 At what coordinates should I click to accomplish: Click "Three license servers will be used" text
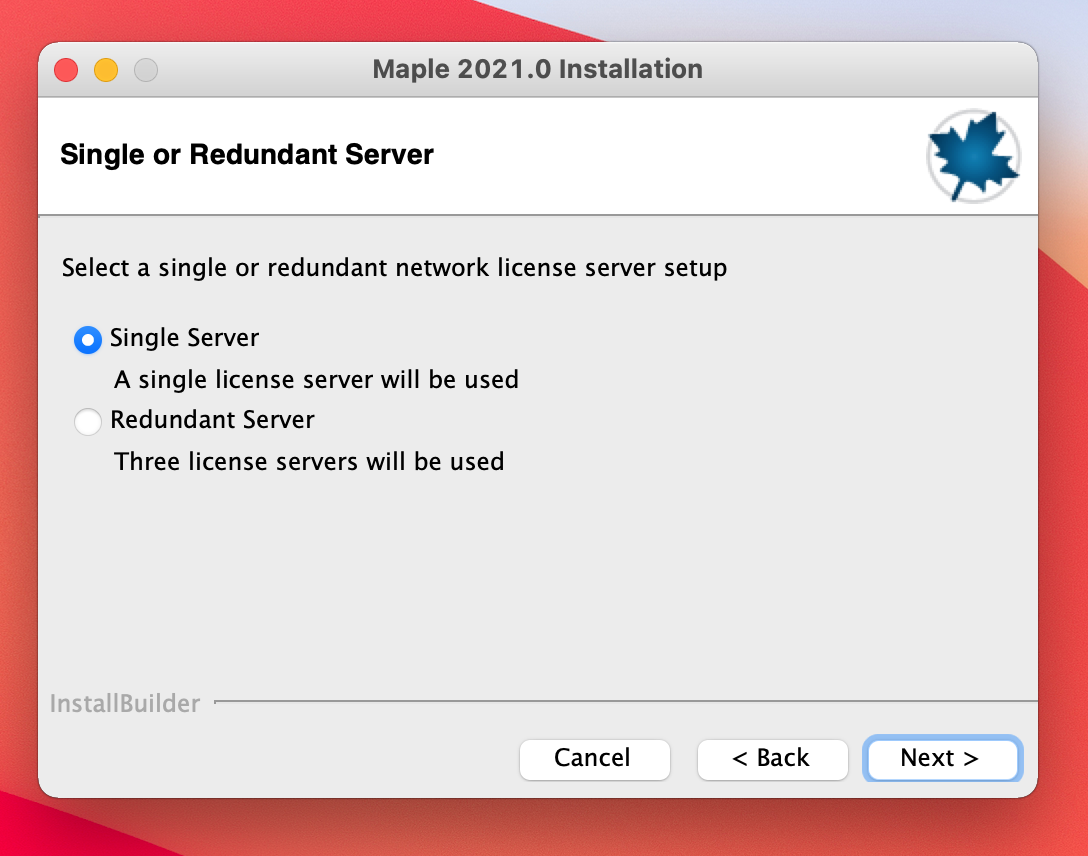coord(309,462)
